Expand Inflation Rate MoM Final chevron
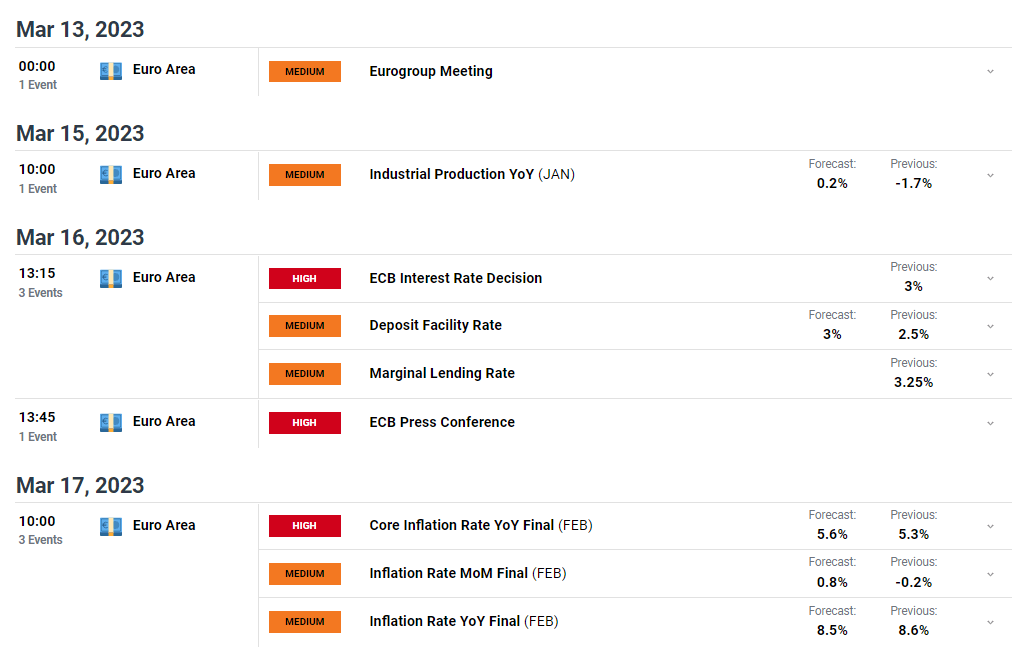This screenshot has width=1023, height=654. 990,575
